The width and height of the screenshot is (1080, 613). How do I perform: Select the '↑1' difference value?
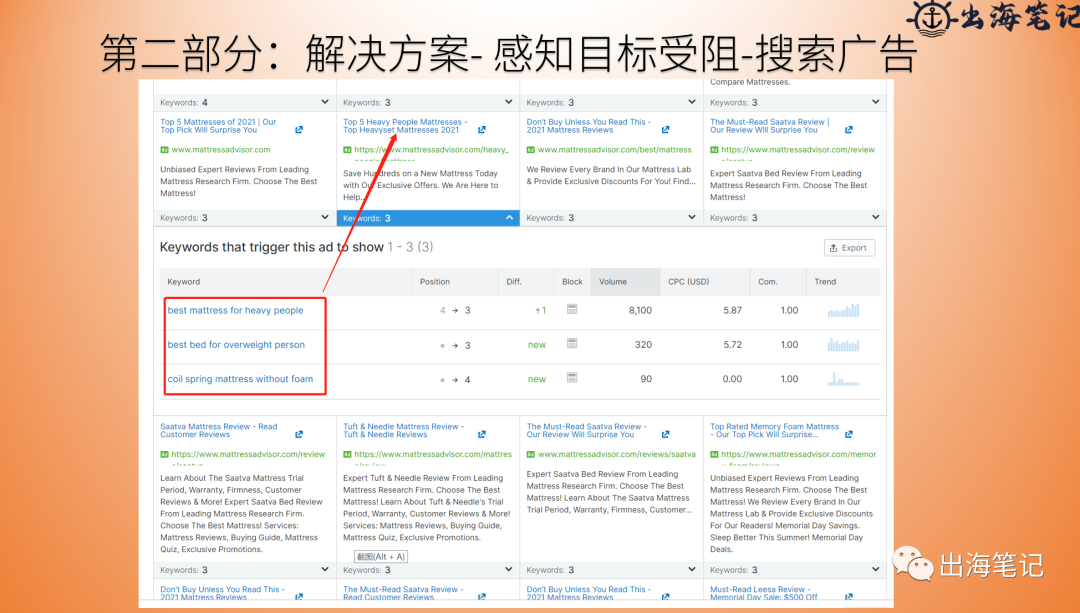541,311
